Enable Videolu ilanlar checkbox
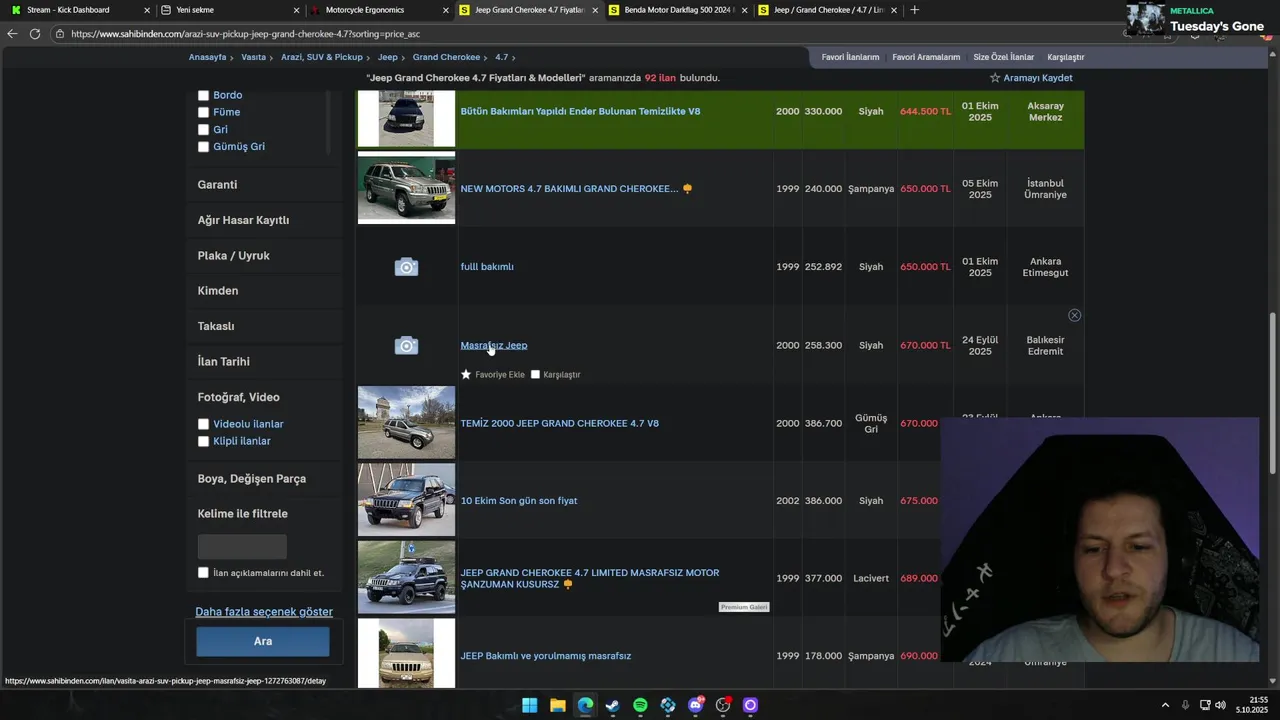Viewport: 1280px width, 720px height. pos(203,424)
